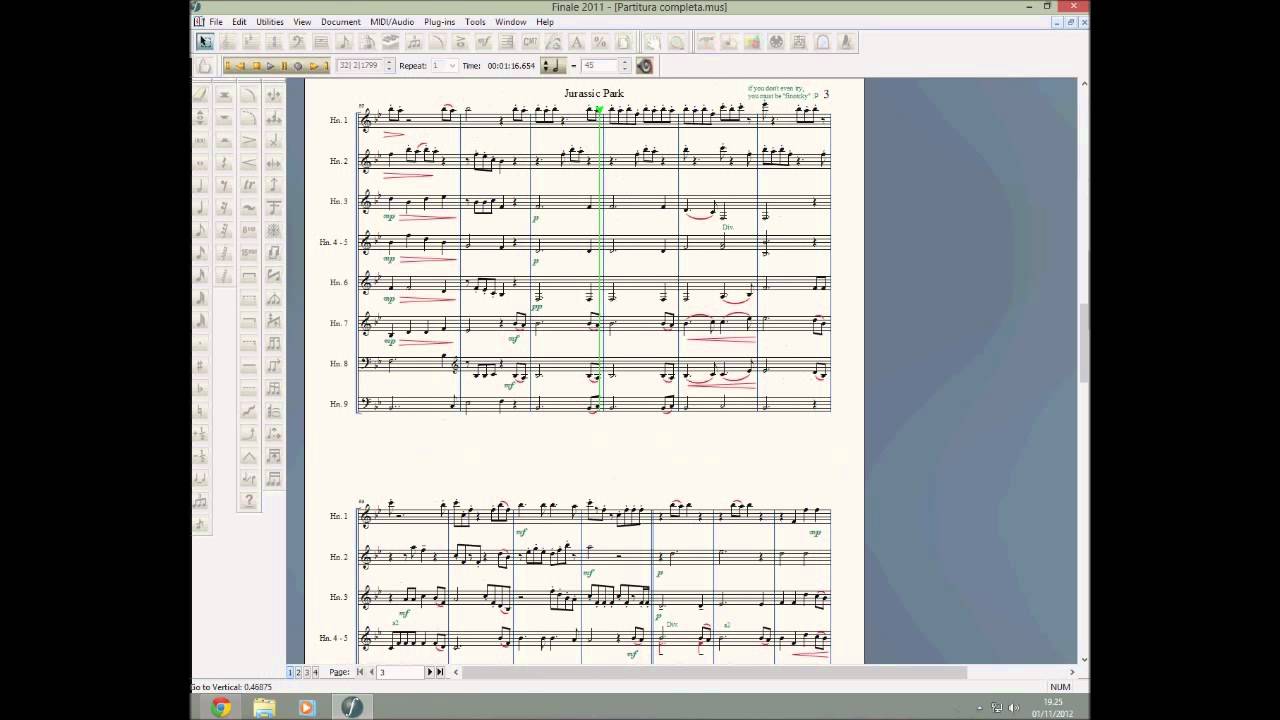Jump to the last page
The height and width of the screenshot is (720, 1280).
click(440, 672)
